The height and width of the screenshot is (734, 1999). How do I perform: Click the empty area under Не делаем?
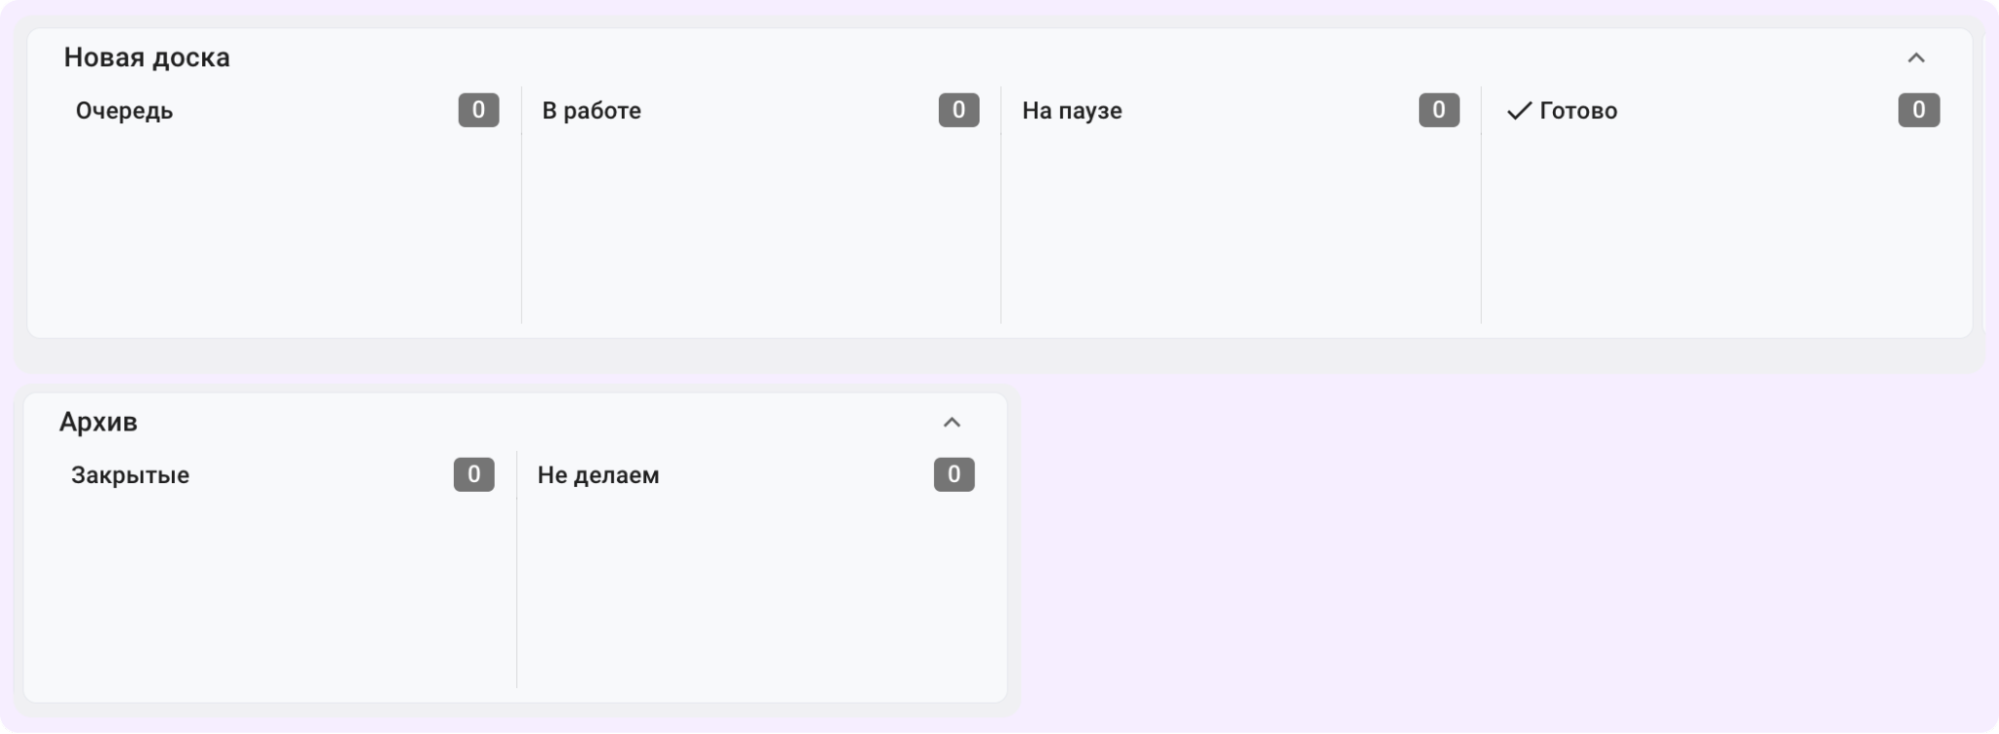[760, 590]
